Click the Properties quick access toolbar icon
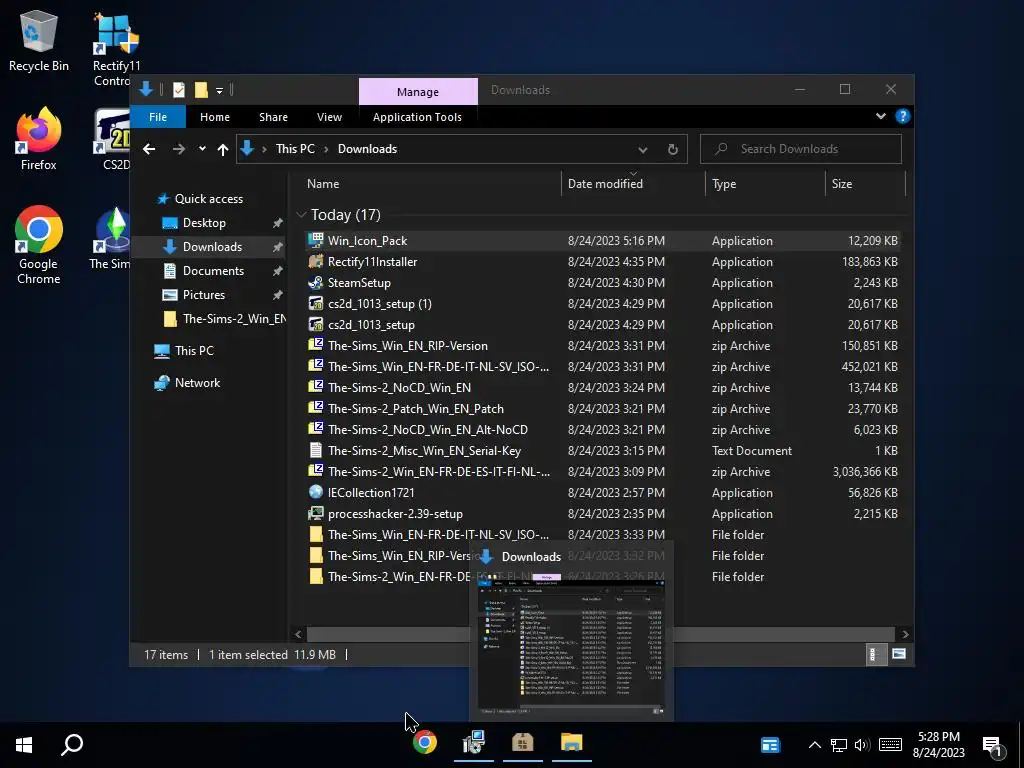Screen dimensions: 1024x768 point(178,90)
